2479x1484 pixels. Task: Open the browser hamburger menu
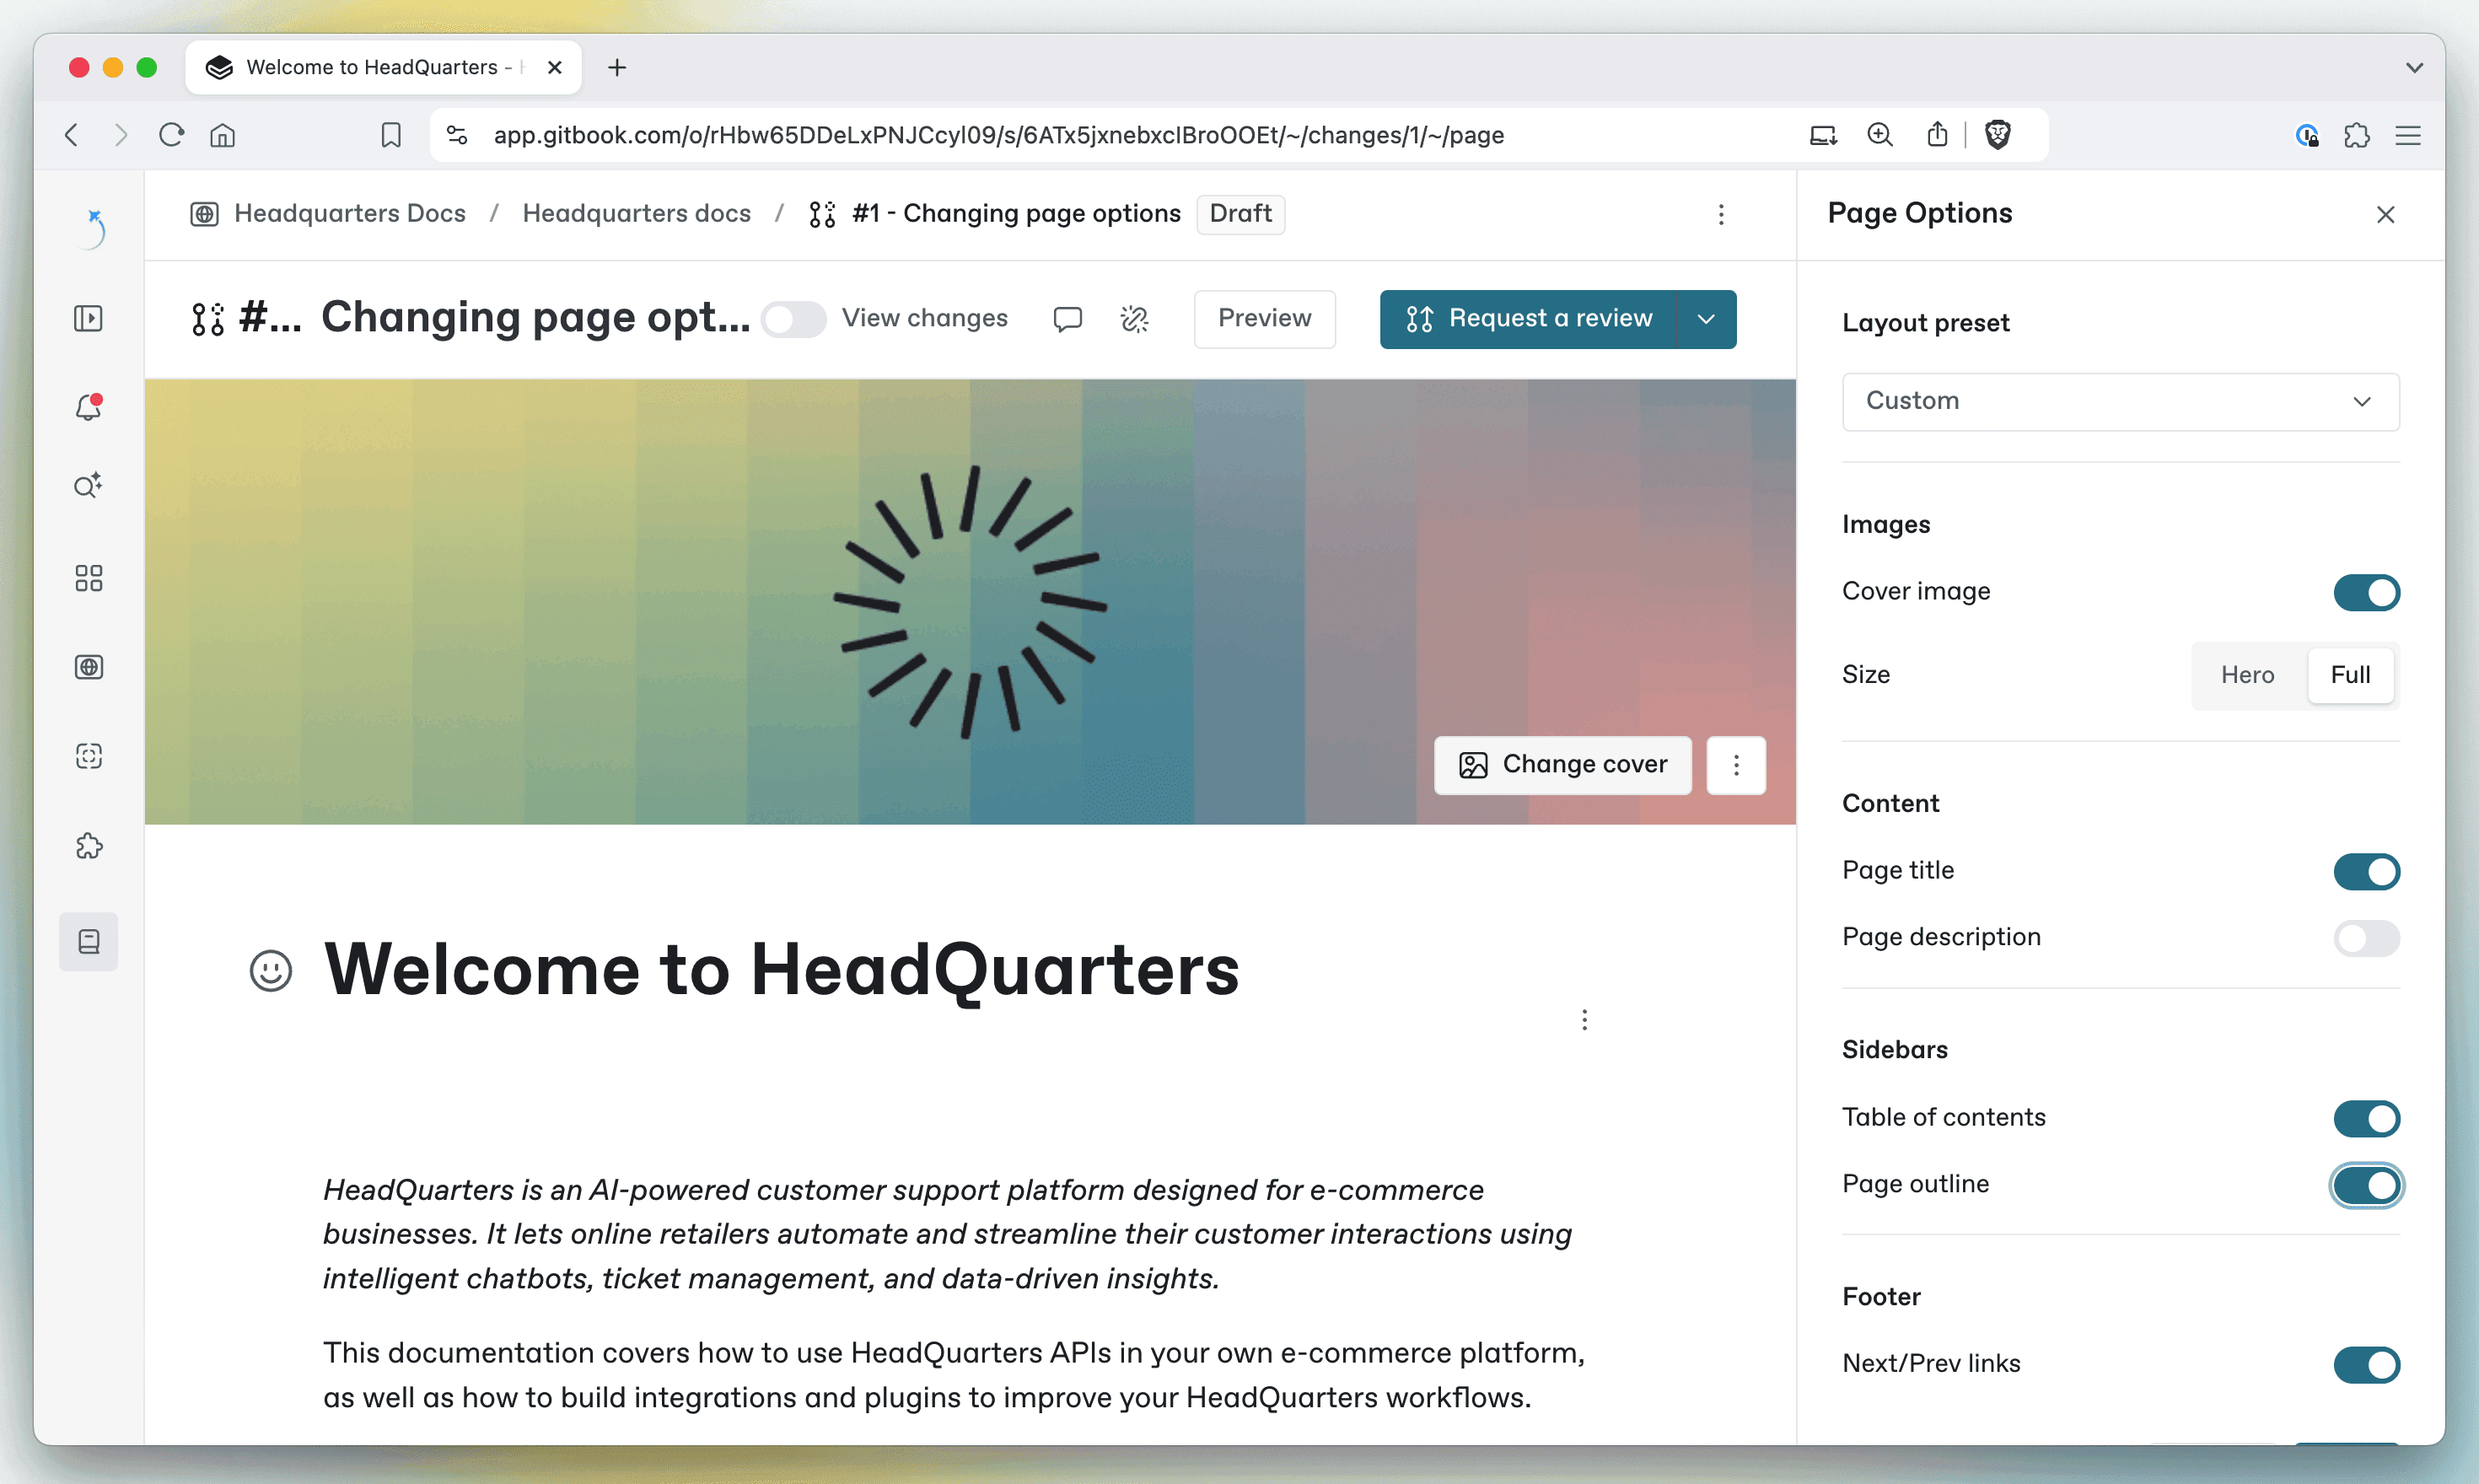point(2408,135)
